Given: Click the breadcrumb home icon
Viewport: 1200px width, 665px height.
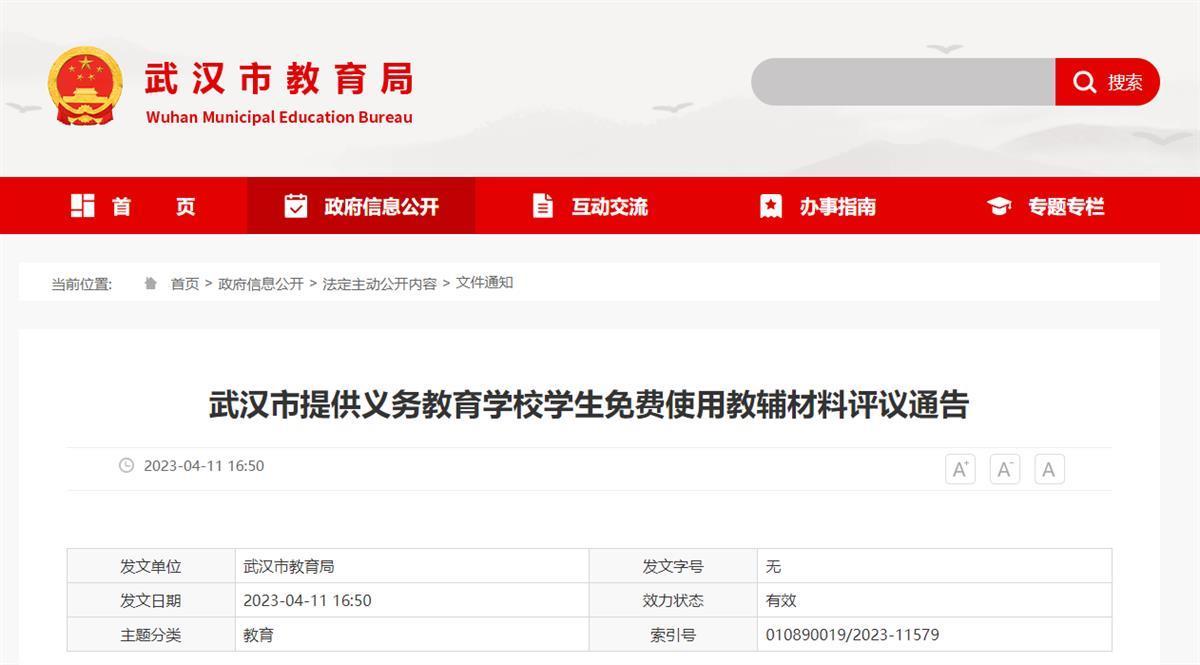Looking at the screenshot, I should (x=150, y=284).
